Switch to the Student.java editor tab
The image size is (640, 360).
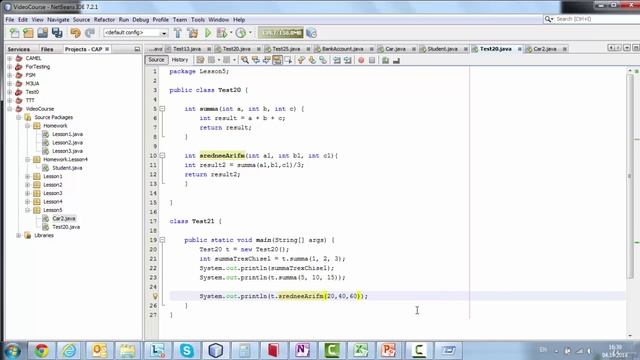pyautogui.click(x=442, y=49)
